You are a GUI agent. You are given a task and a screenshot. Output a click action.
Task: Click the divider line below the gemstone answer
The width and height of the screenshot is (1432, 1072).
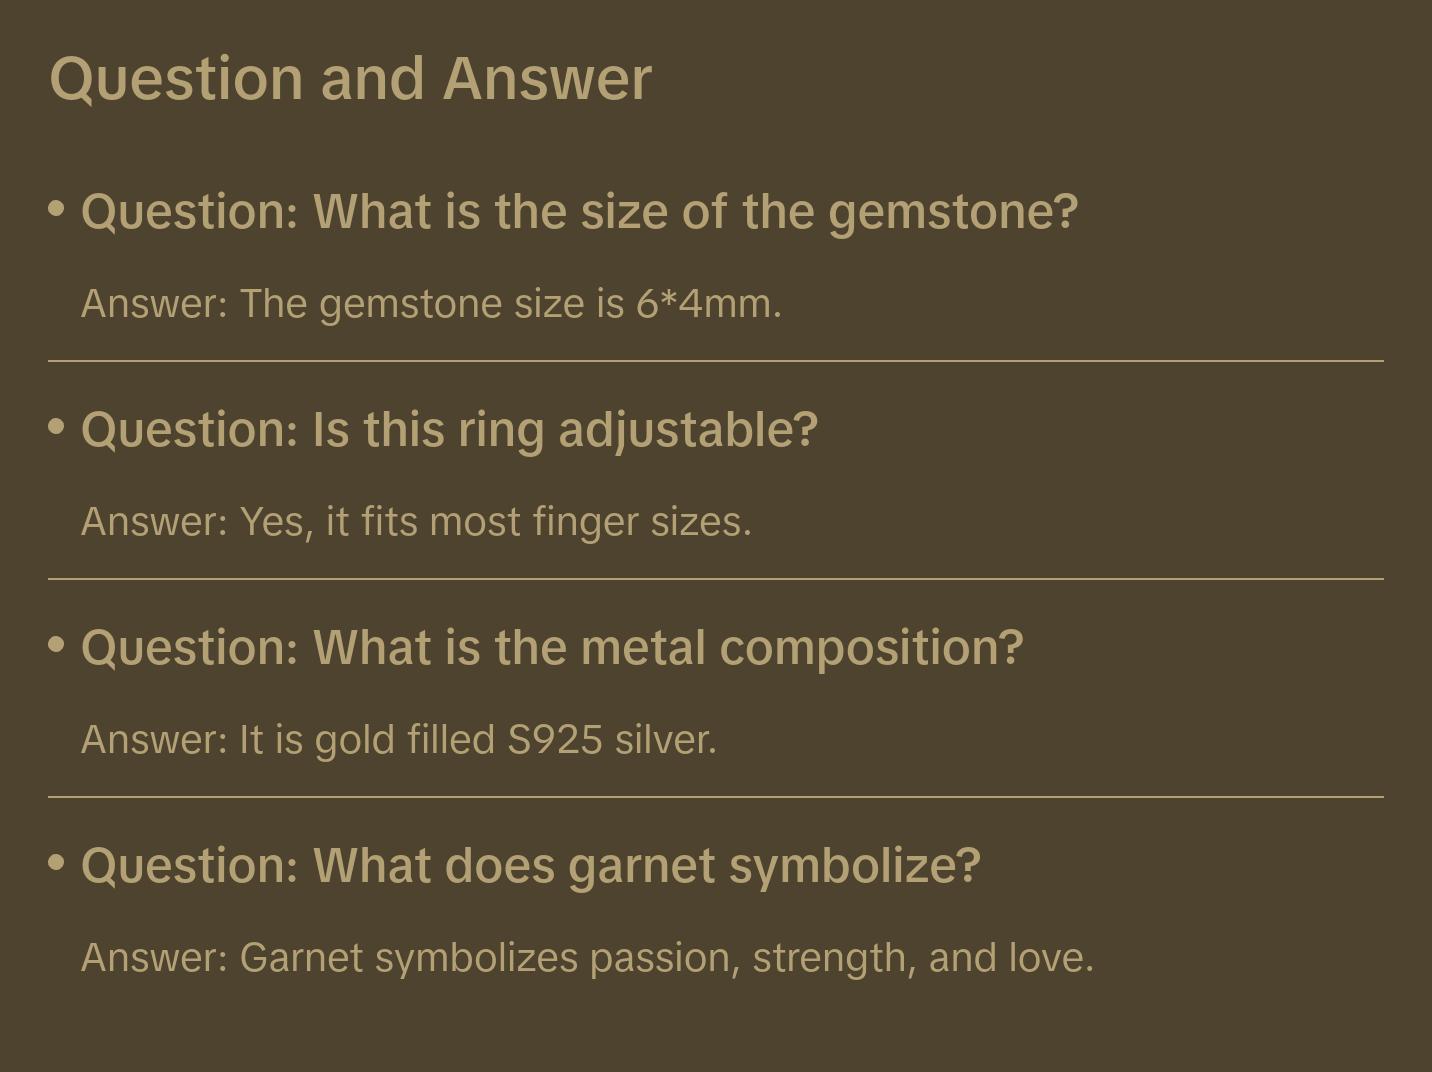(716, 361)
